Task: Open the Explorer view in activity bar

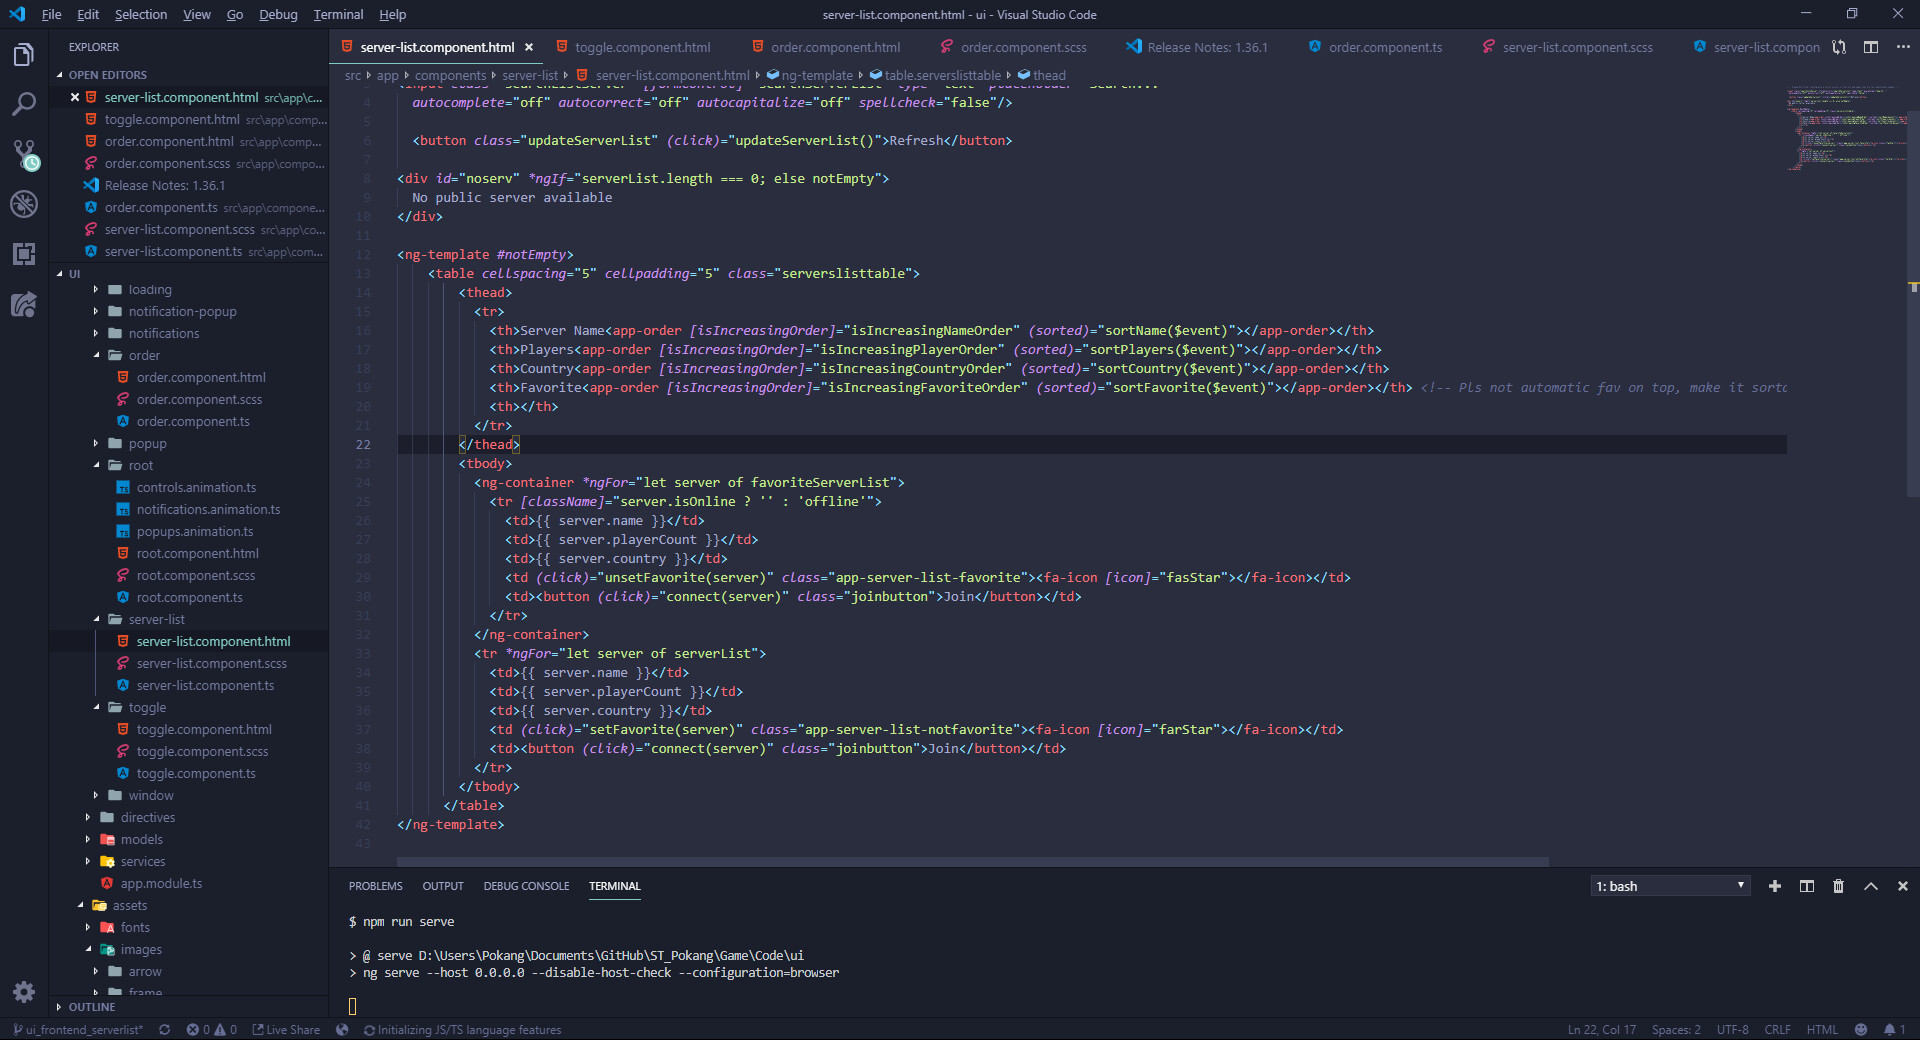Action: (24, 54)
